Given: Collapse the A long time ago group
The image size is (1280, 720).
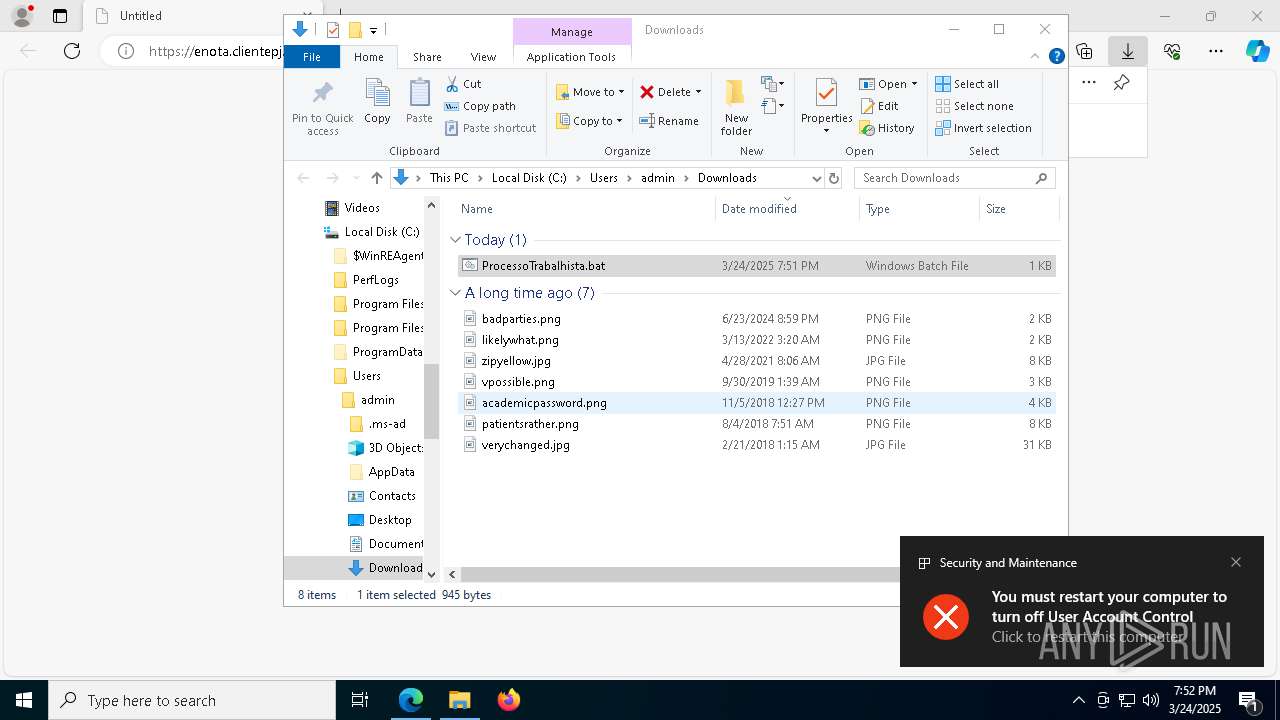Looking at the screenshot, I should click(x=455, y=293).
